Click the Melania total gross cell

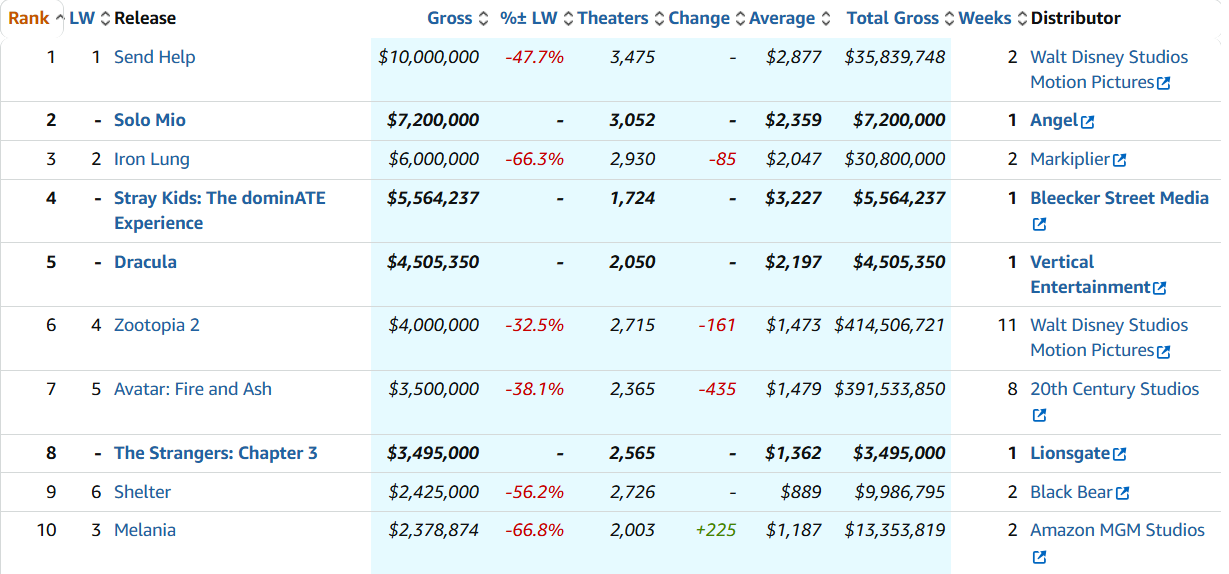click(895, 530)
